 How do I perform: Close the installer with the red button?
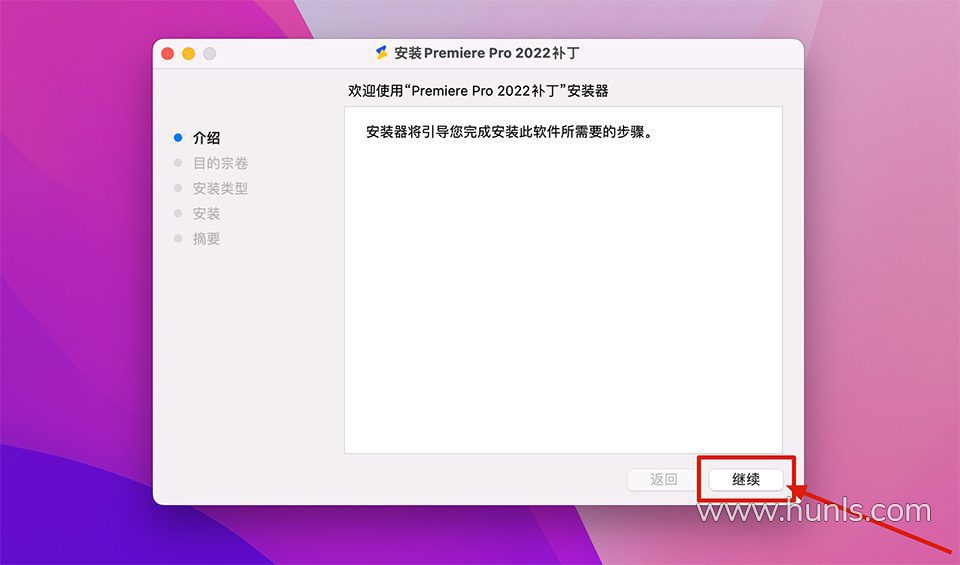[x=168, y=54]
